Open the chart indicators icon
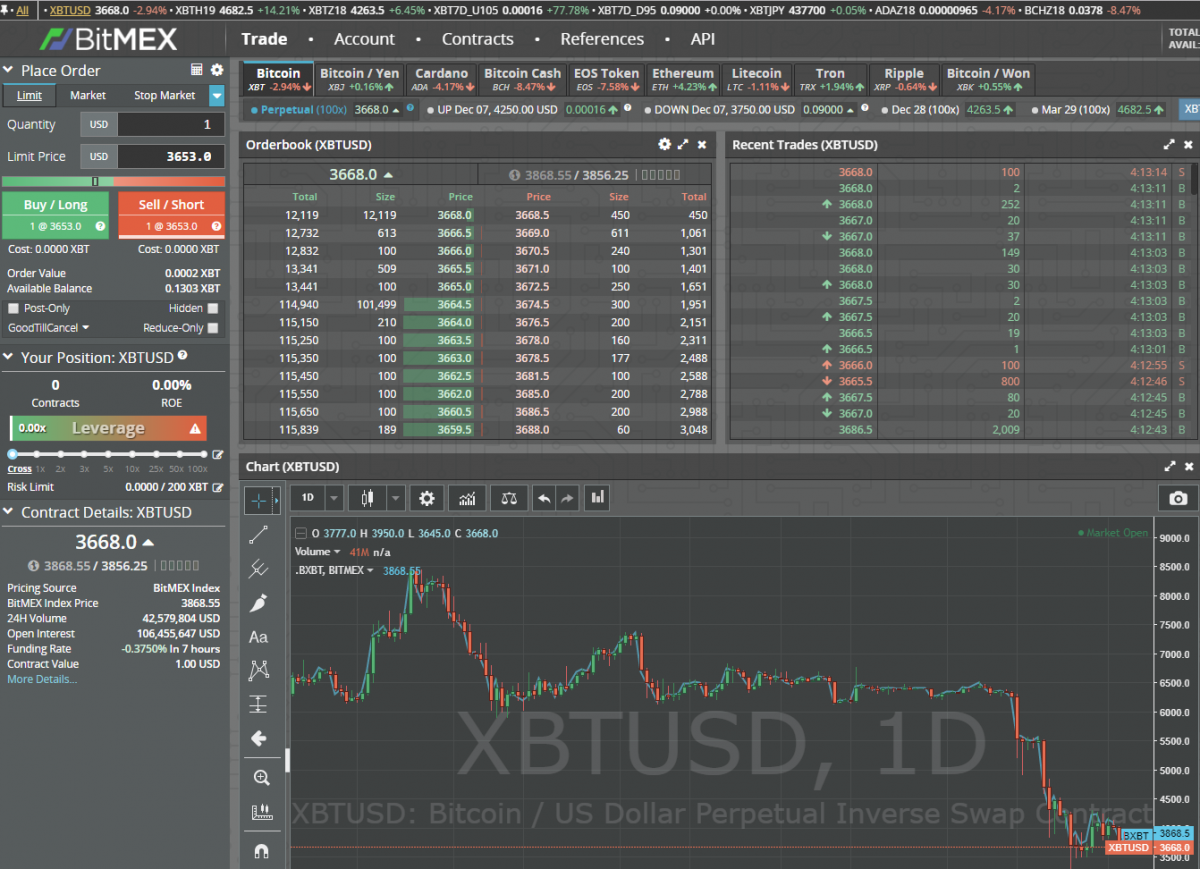This screenshot has height=869, width=1200. click(467, 498)
